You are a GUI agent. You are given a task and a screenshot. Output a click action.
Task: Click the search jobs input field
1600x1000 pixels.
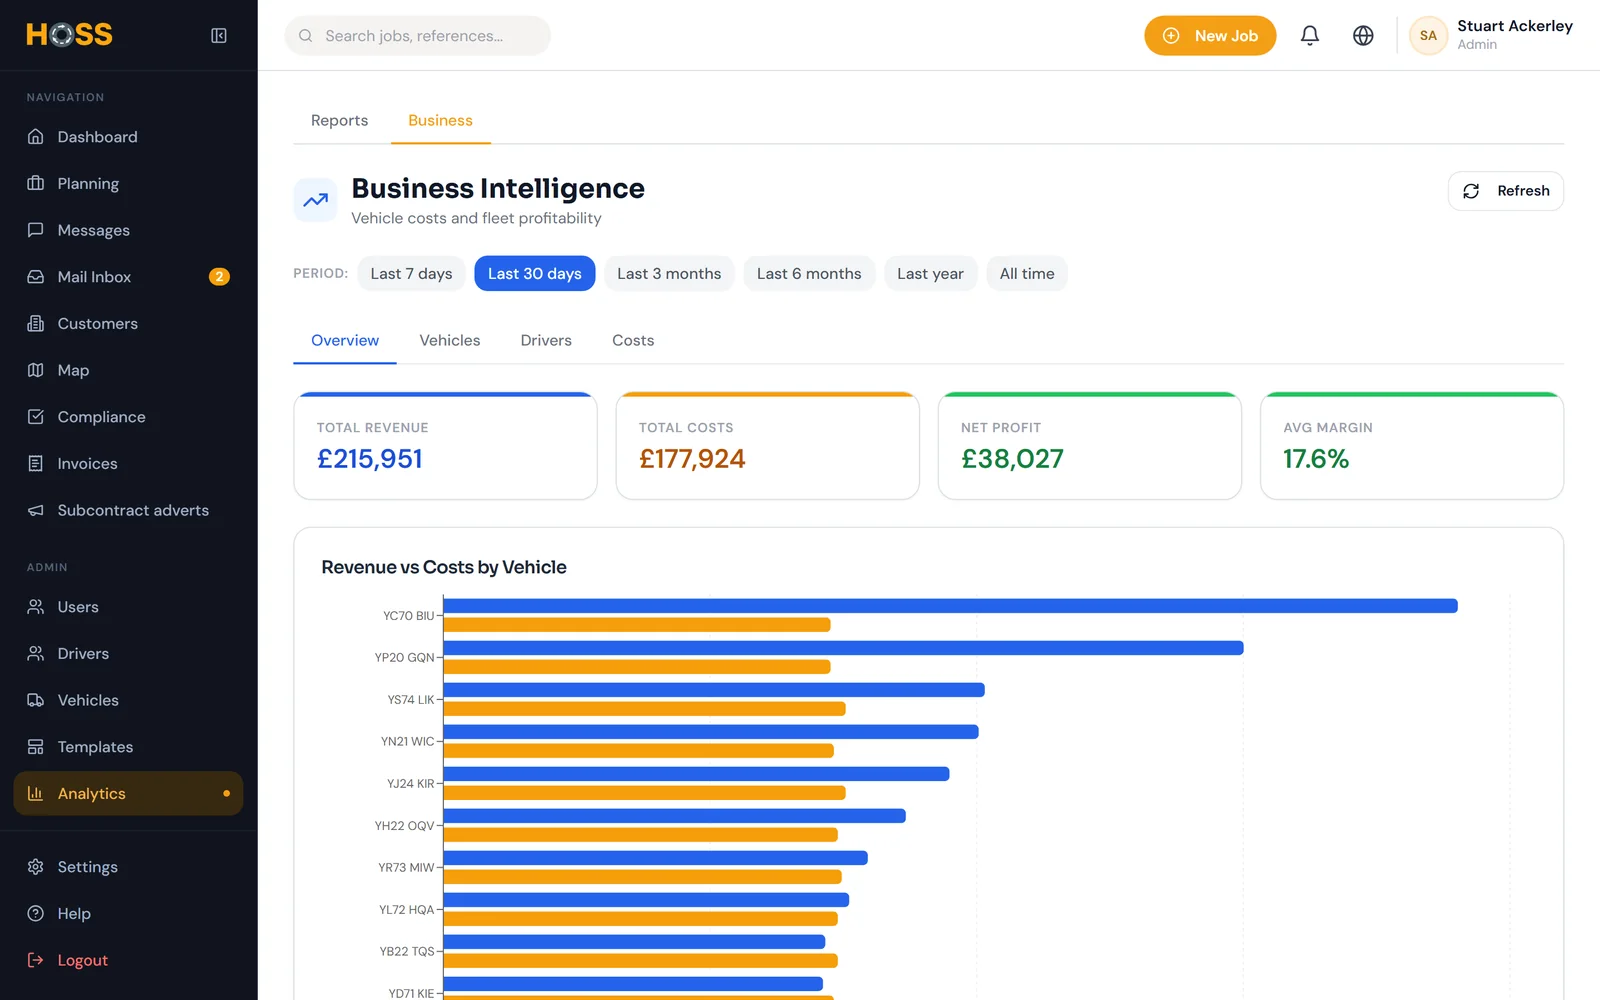[418, 36]
